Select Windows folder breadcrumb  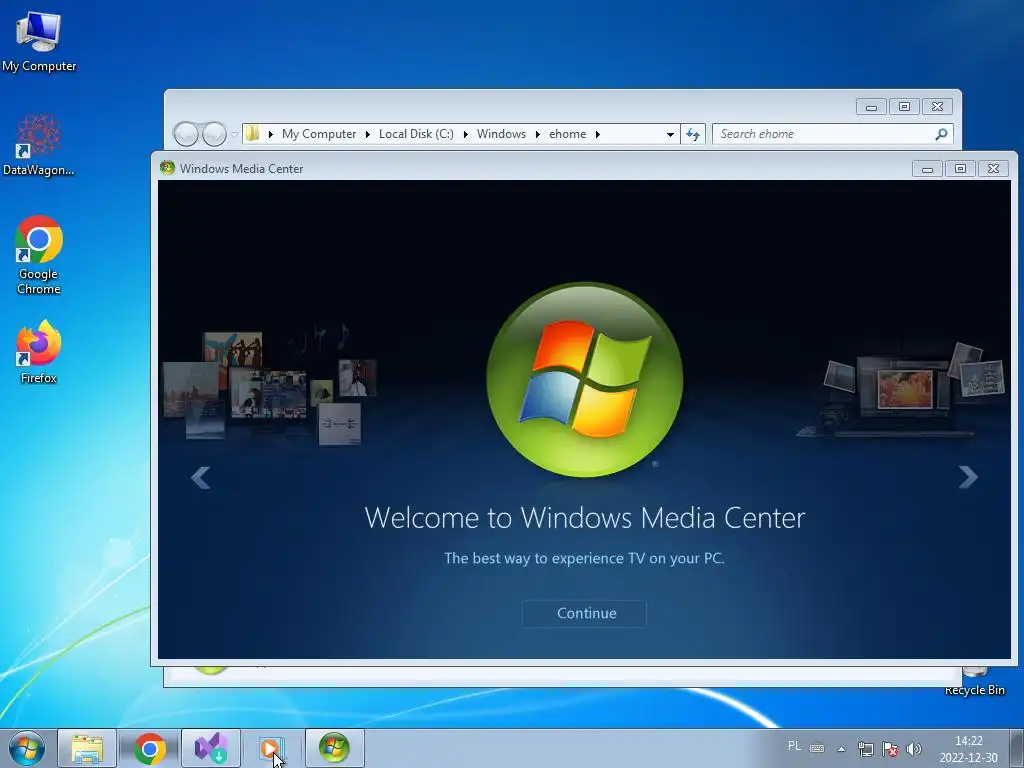click(x=501, y=134)
